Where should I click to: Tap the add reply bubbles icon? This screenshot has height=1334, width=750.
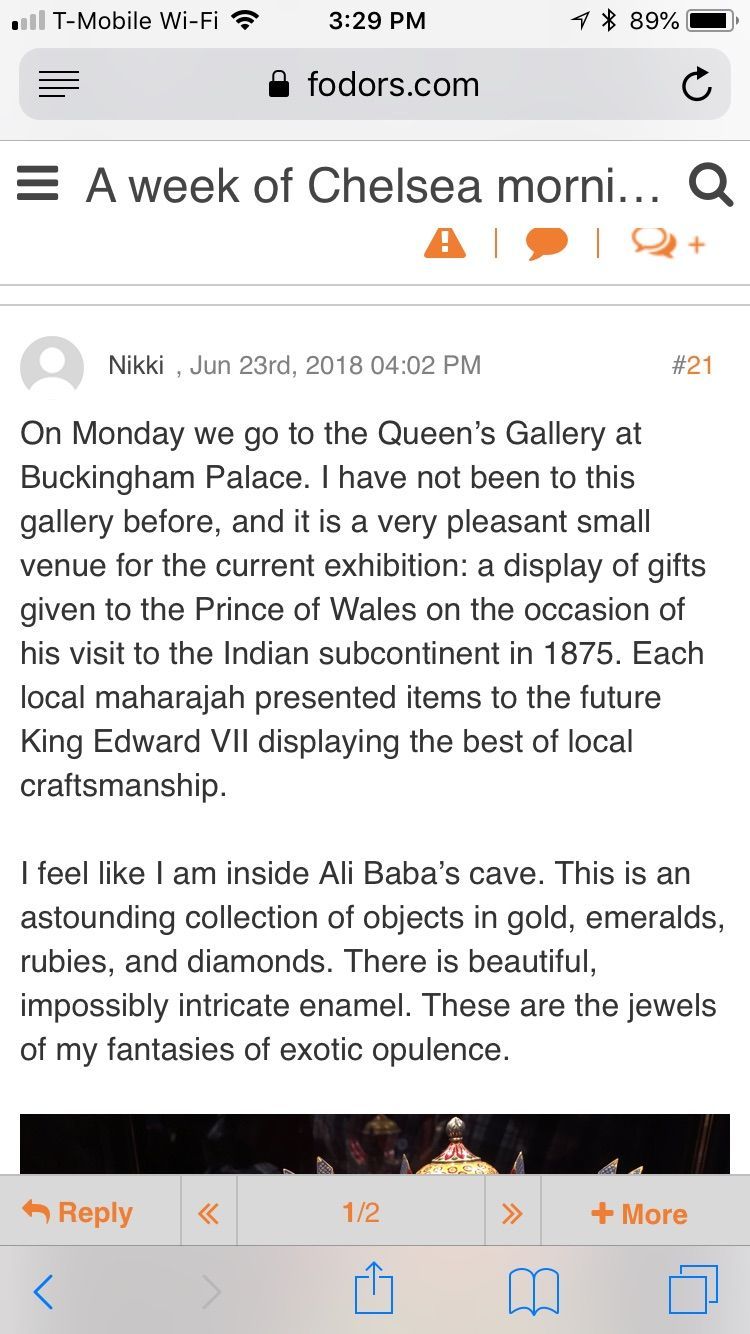pyautogui.click(x=668, y=243)
